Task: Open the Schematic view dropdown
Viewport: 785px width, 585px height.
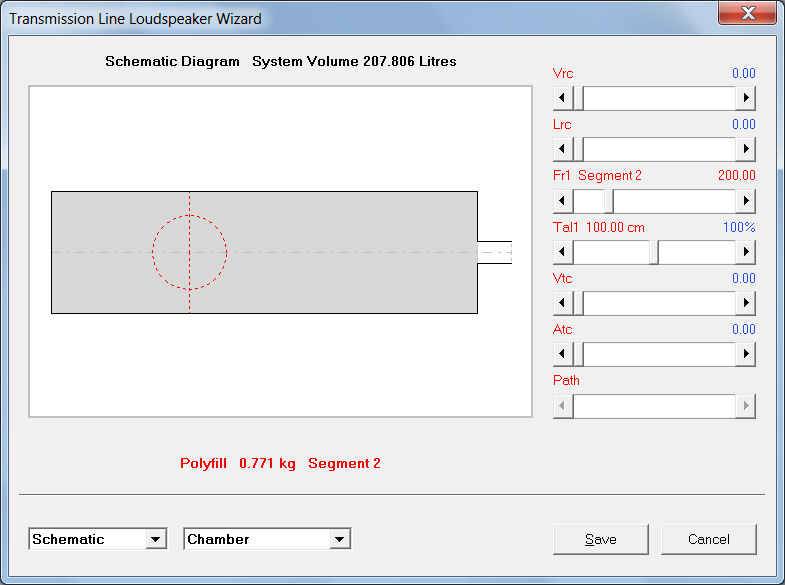Action: (156, 539)
